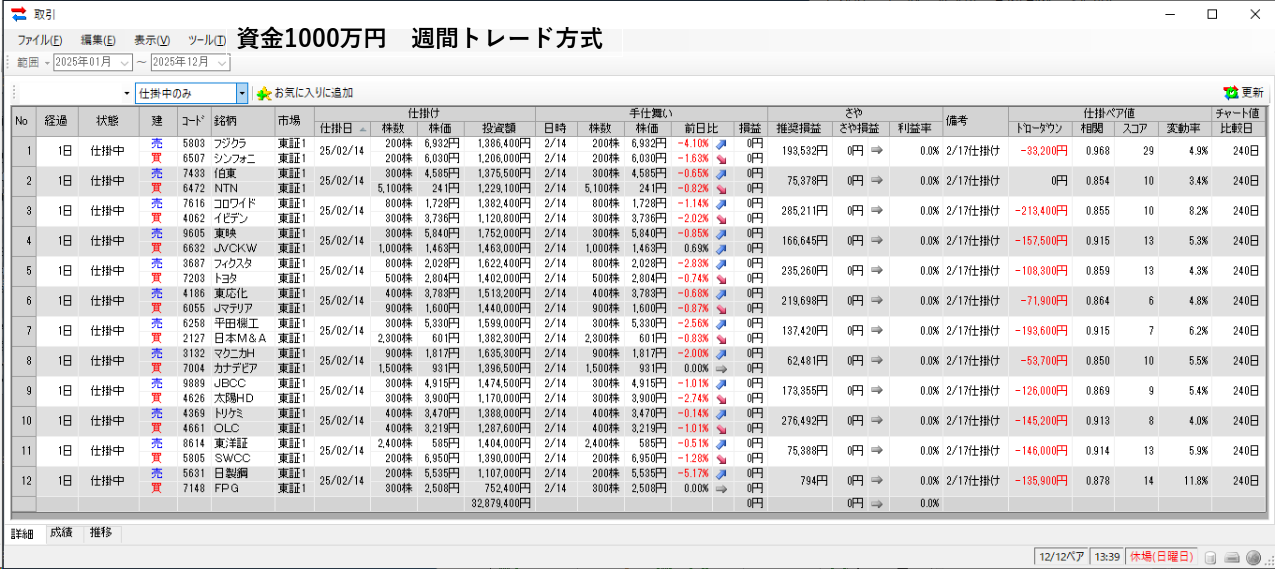1275x569 pixels.
Task: Switch to the 推移 tab
Action: coord(100,533)
